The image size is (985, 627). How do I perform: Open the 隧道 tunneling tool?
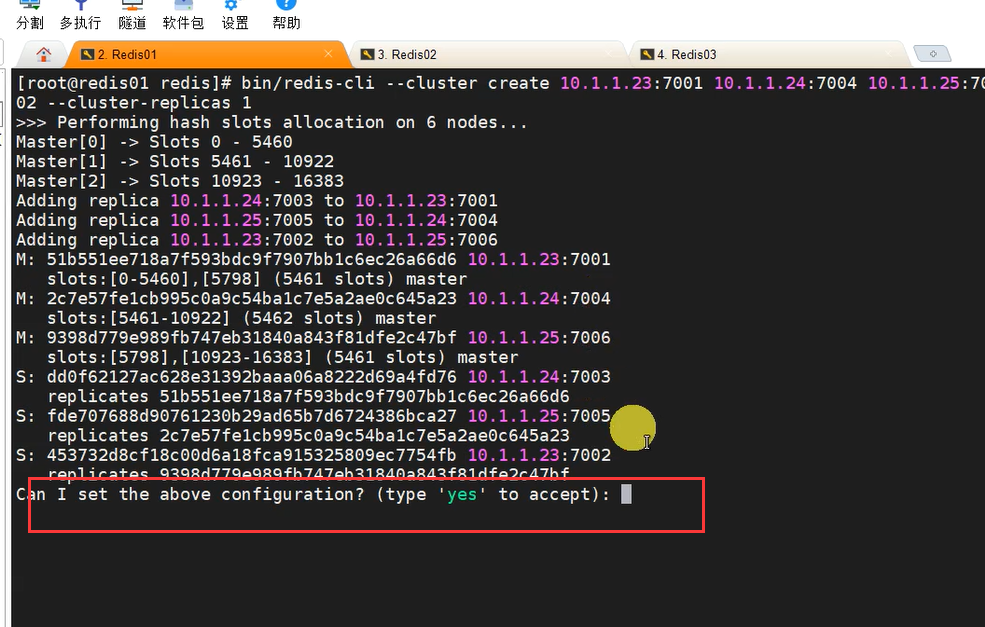[x=132, y=16]
